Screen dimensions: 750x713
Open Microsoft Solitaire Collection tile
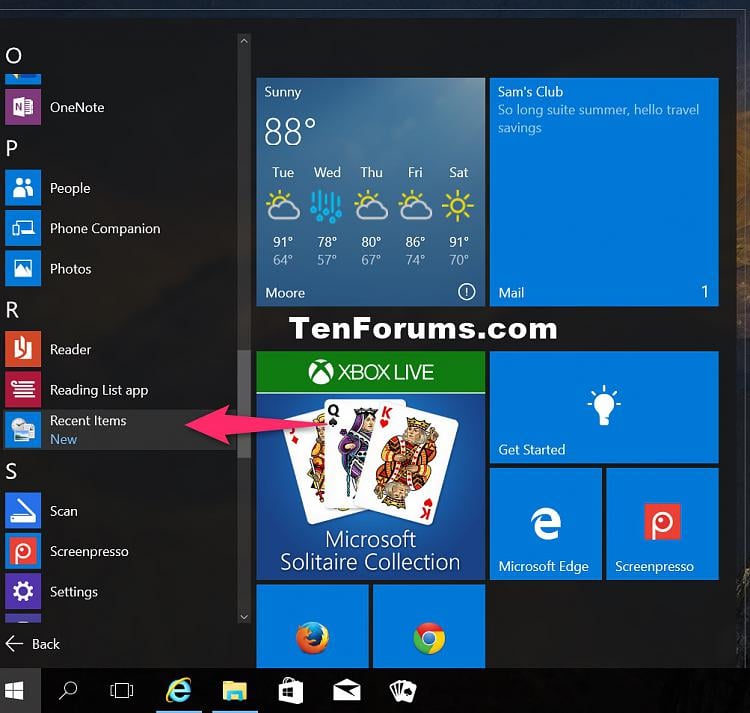click(371, 465)
